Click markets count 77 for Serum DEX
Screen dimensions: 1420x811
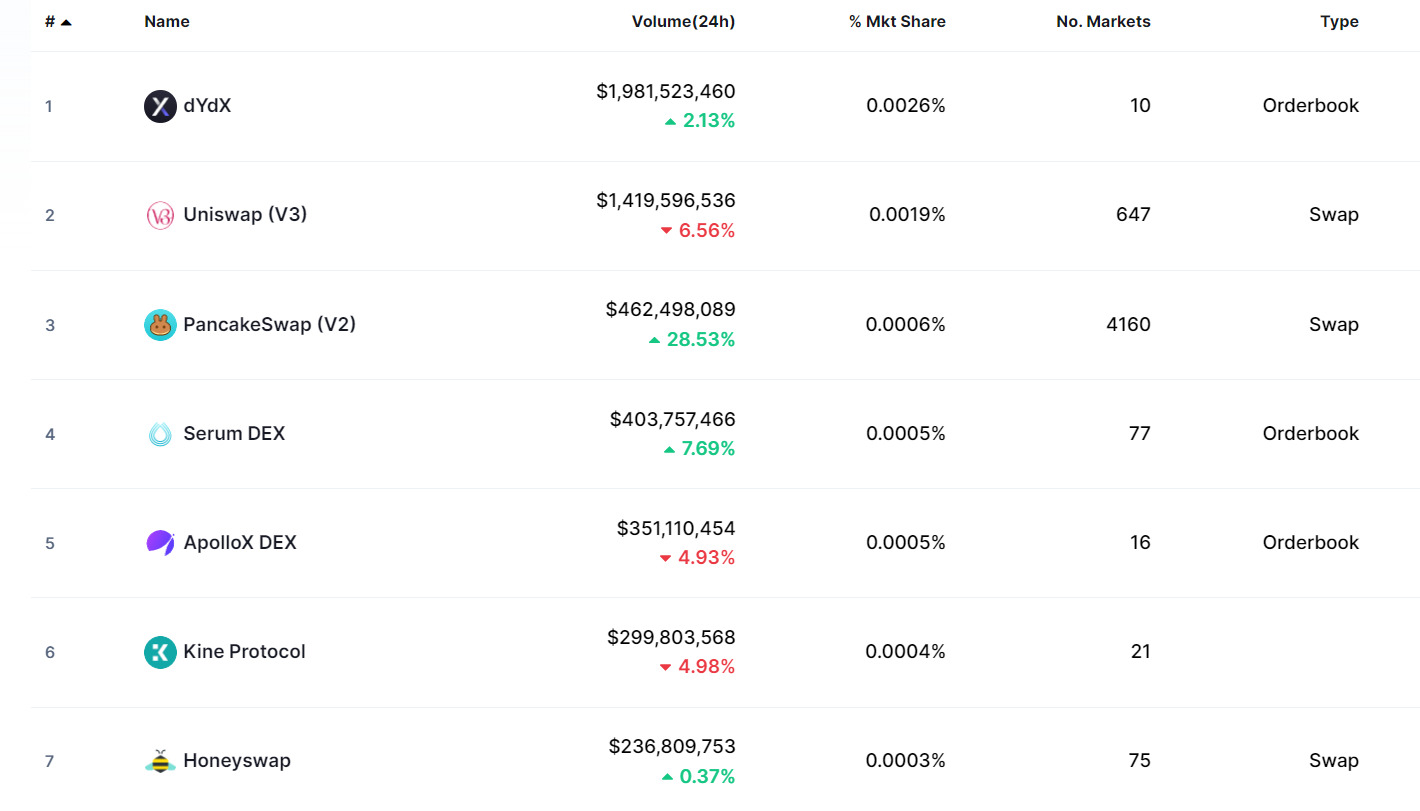pos(1139,433)
